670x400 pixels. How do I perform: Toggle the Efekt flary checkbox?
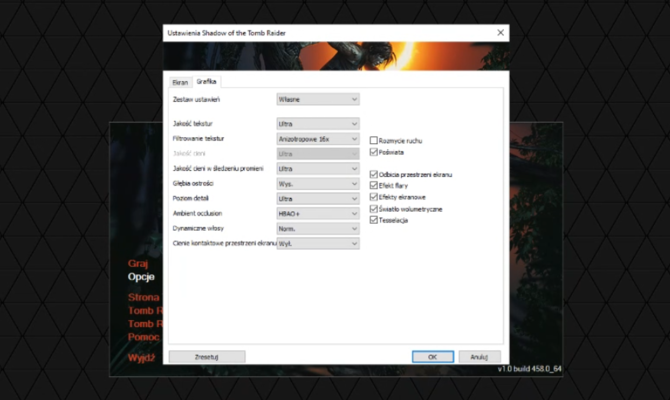[x=373, y=185]
